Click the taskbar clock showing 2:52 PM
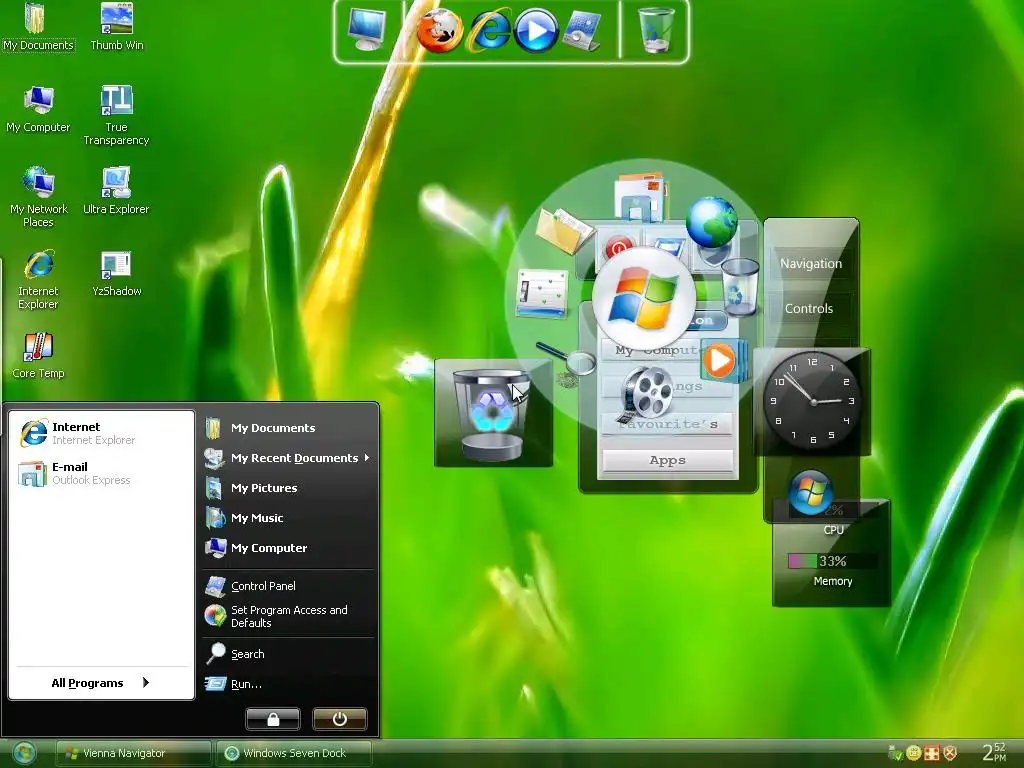Screen dimensions: 1024x768 point(994,752)
